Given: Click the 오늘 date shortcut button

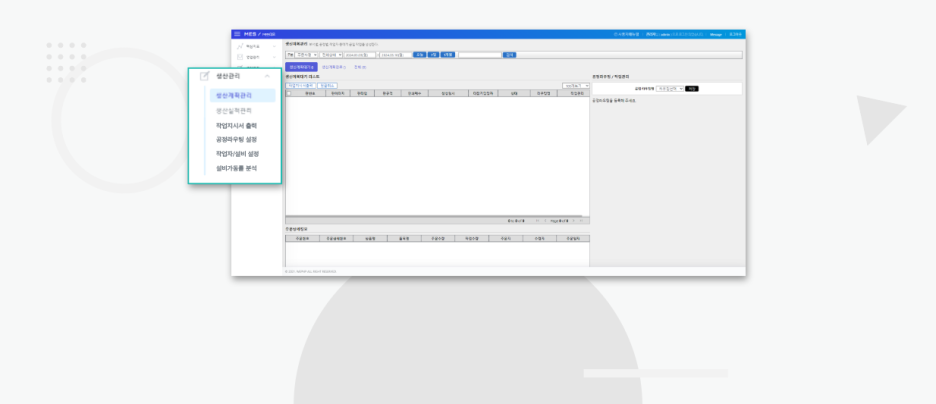Looking at the screenshot, I should tap(419, 55).
